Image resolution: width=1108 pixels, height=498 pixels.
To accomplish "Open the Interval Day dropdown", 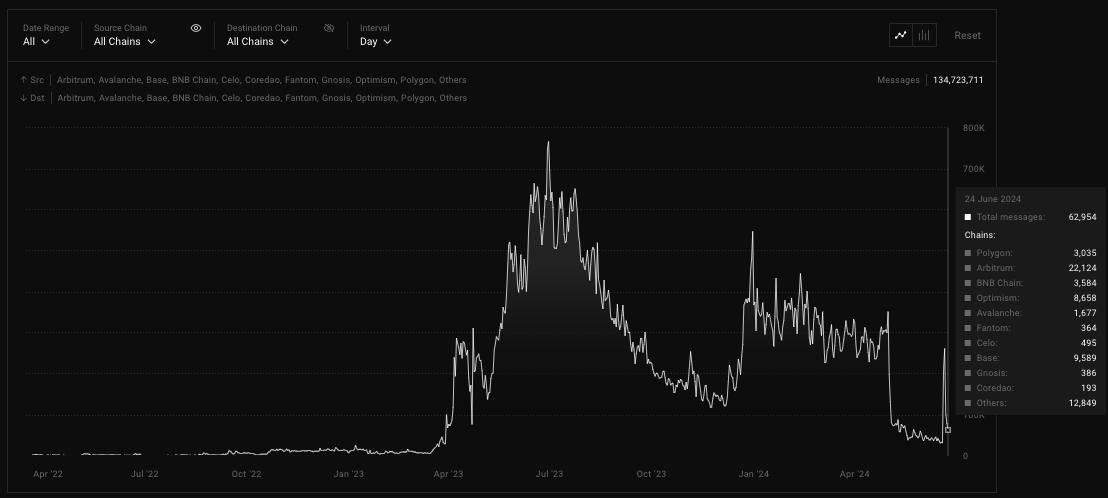I will click(376, 42).
